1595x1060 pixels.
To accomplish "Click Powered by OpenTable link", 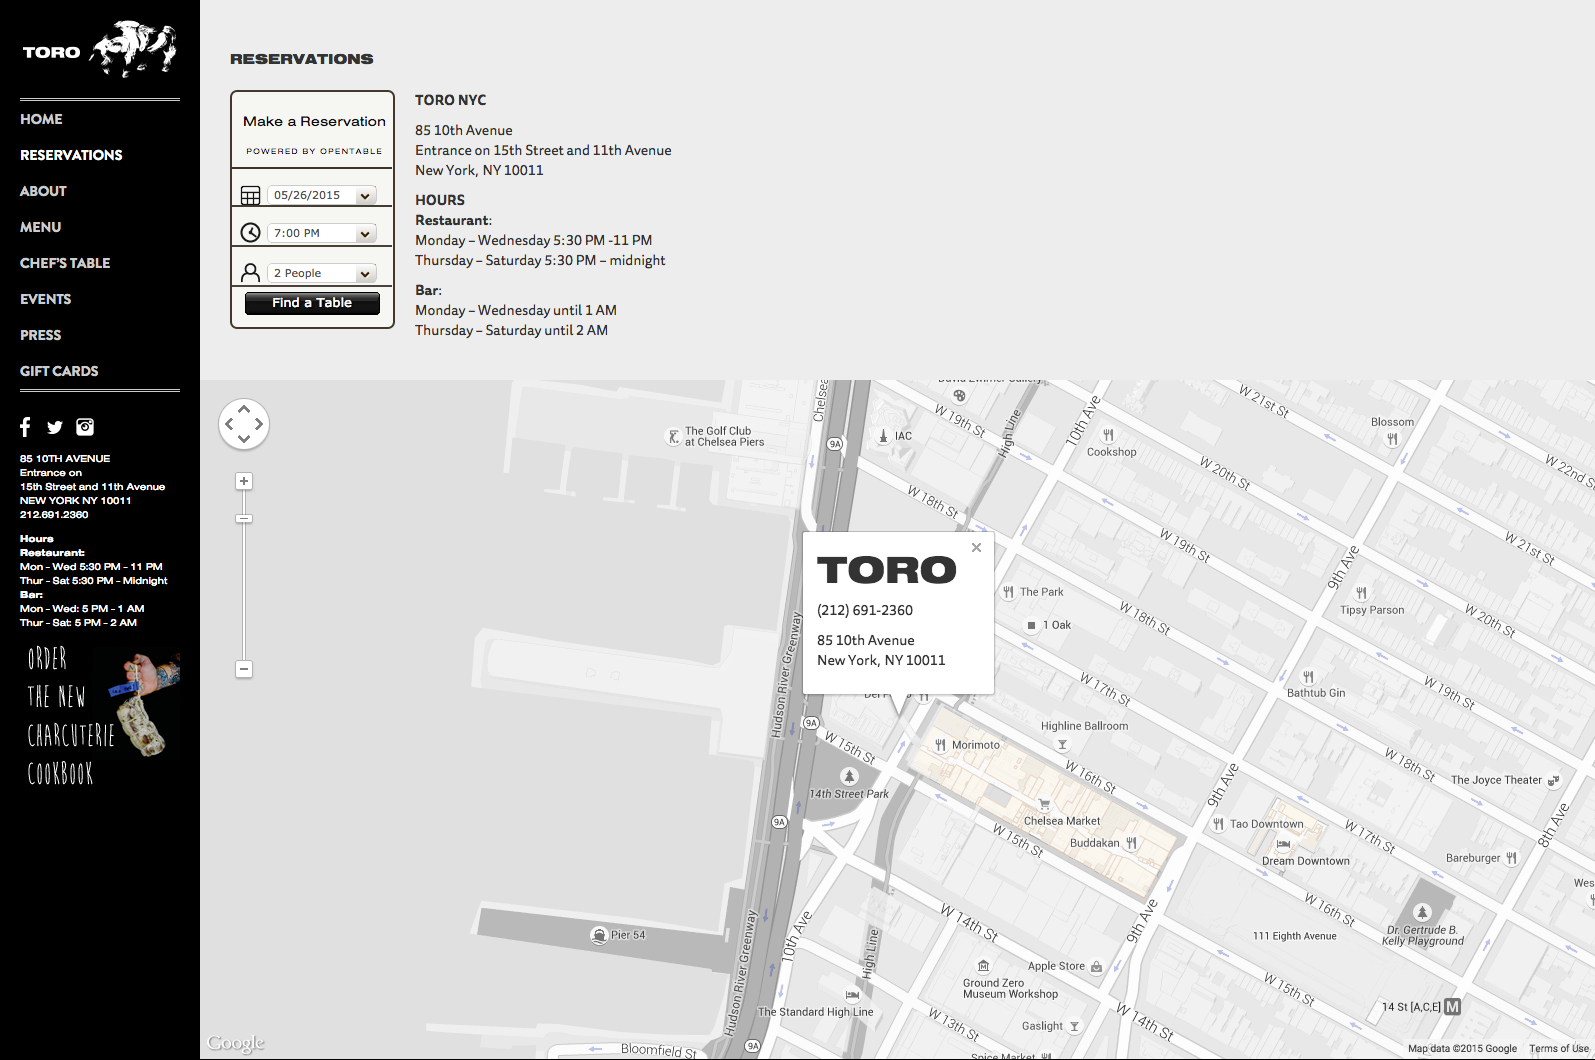I will (x=314, y=151).
